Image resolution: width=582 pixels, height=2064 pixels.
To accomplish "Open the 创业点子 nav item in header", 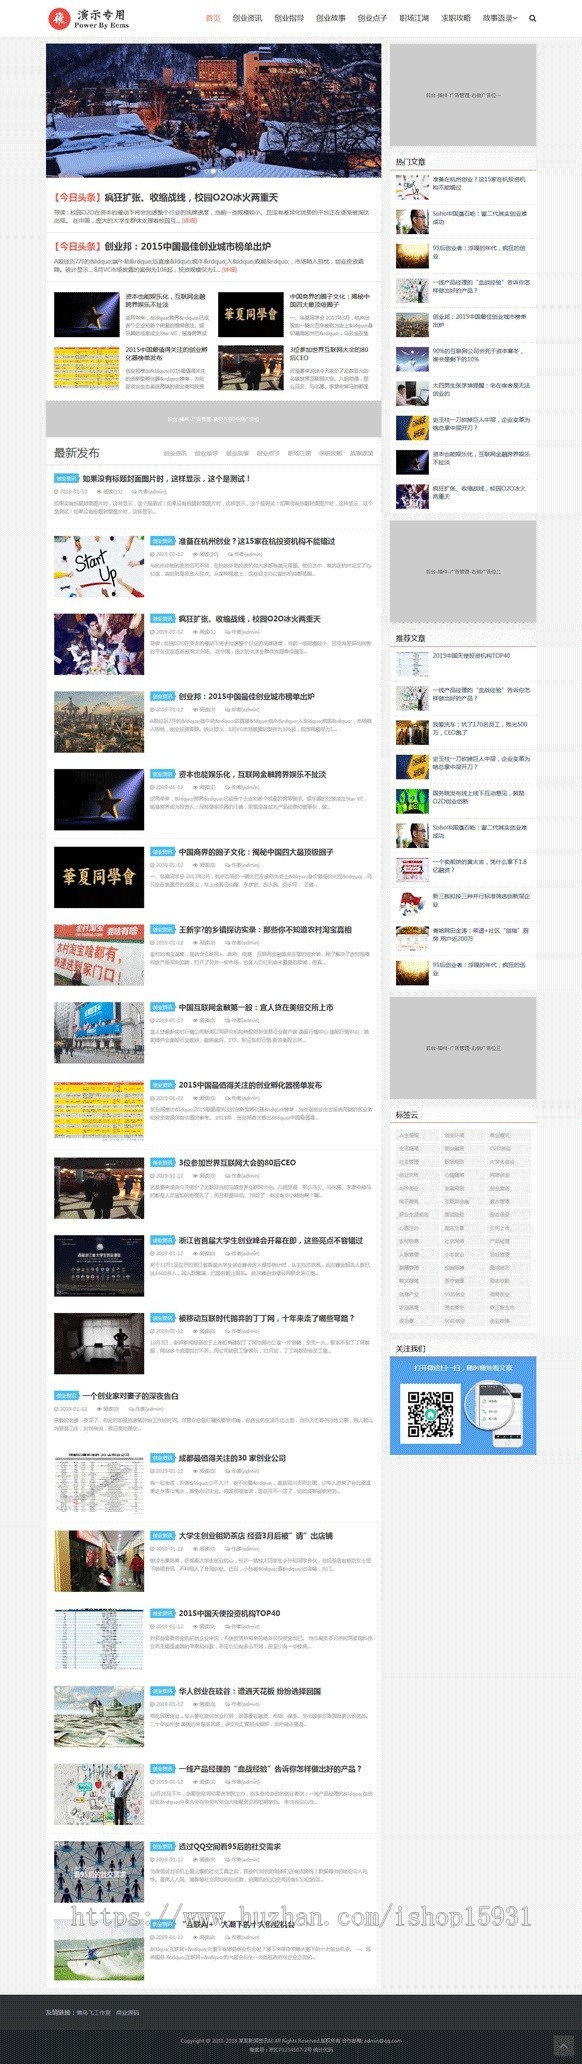I will pyautogui.click(x=373, y=18).
